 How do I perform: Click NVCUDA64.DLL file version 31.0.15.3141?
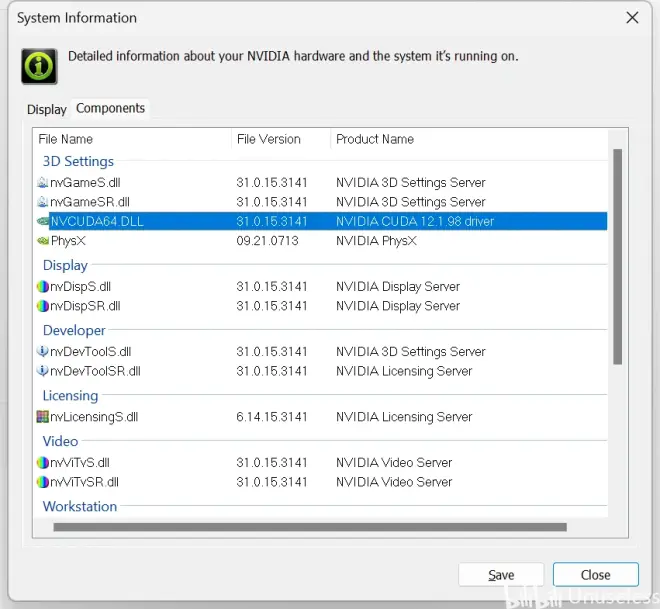click(271, 221)
